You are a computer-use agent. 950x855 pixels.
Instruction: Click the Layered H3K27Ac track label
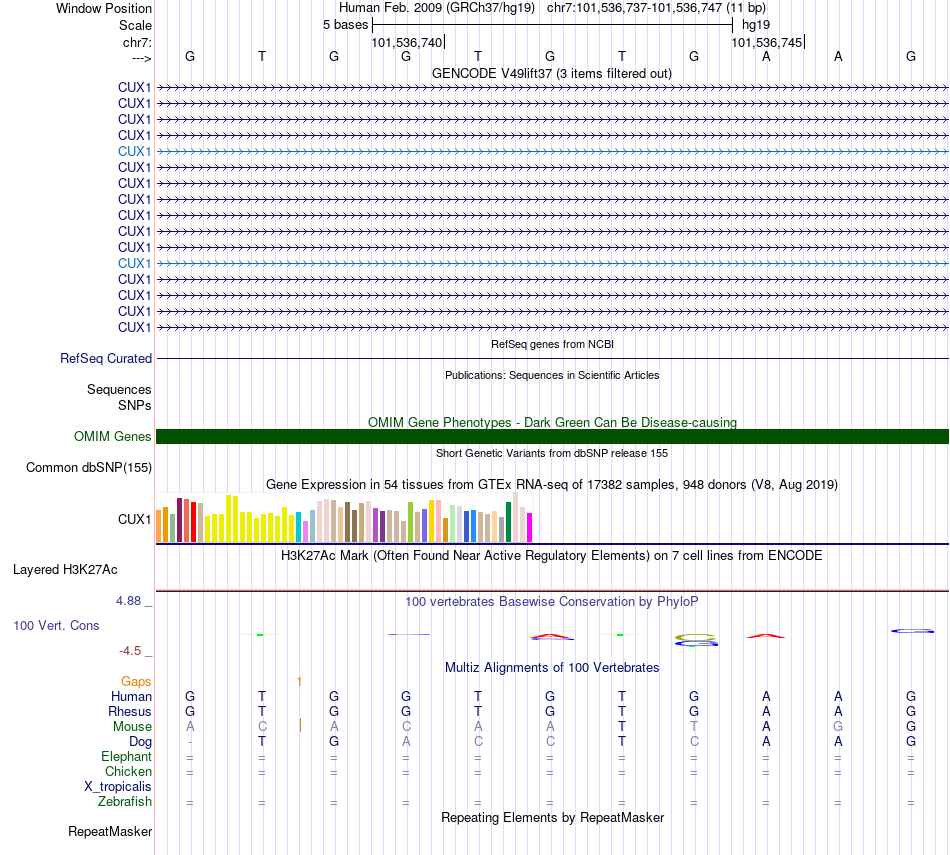pos(65,570)
